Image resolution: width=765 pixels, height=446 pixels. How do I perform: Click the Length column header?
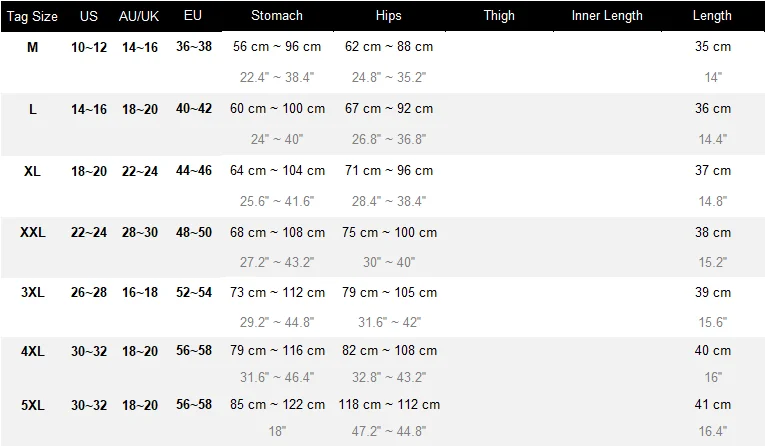[x=712, y=16]
